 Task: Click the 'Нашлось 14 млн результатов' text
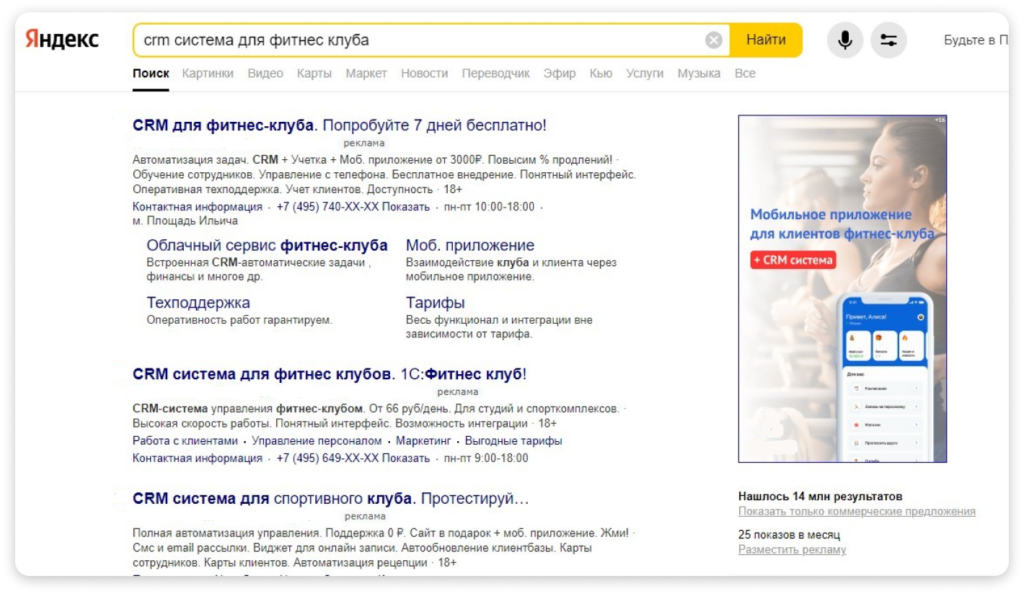[x=820, y=496]
